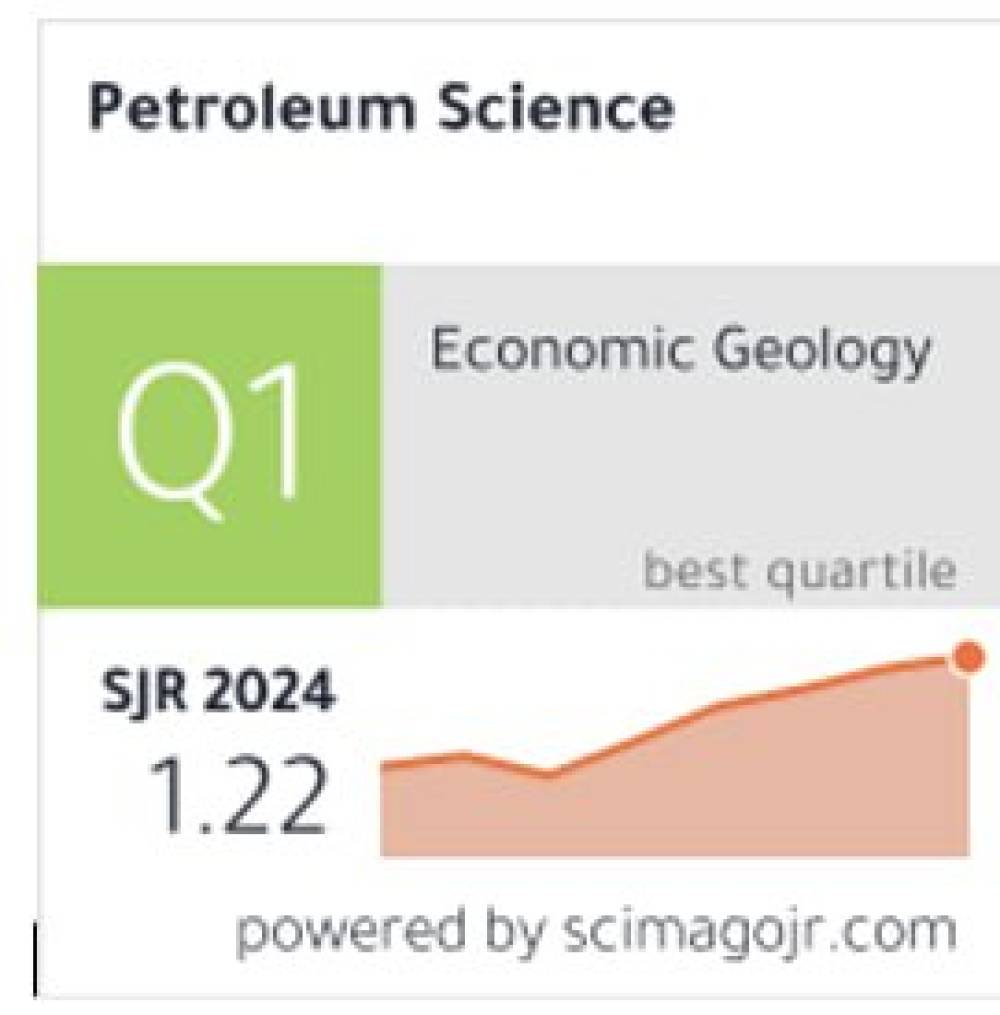This screenshot has height=1015, width=1000.
Task: Click the 1.22 SJR score value
Action: tap(238, 797)
